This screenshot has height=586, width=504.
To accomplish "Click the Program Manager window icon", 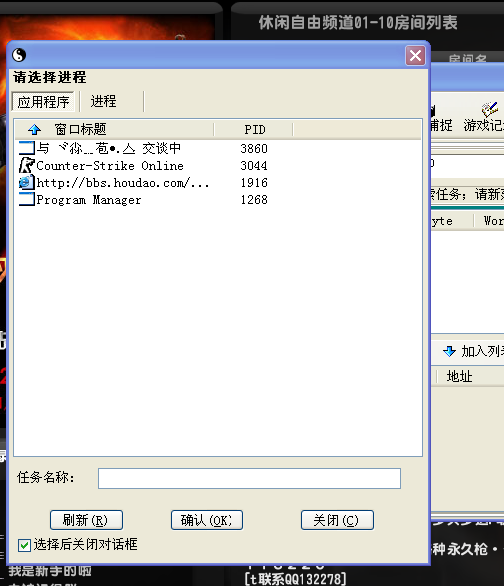I will click(27, 199).
